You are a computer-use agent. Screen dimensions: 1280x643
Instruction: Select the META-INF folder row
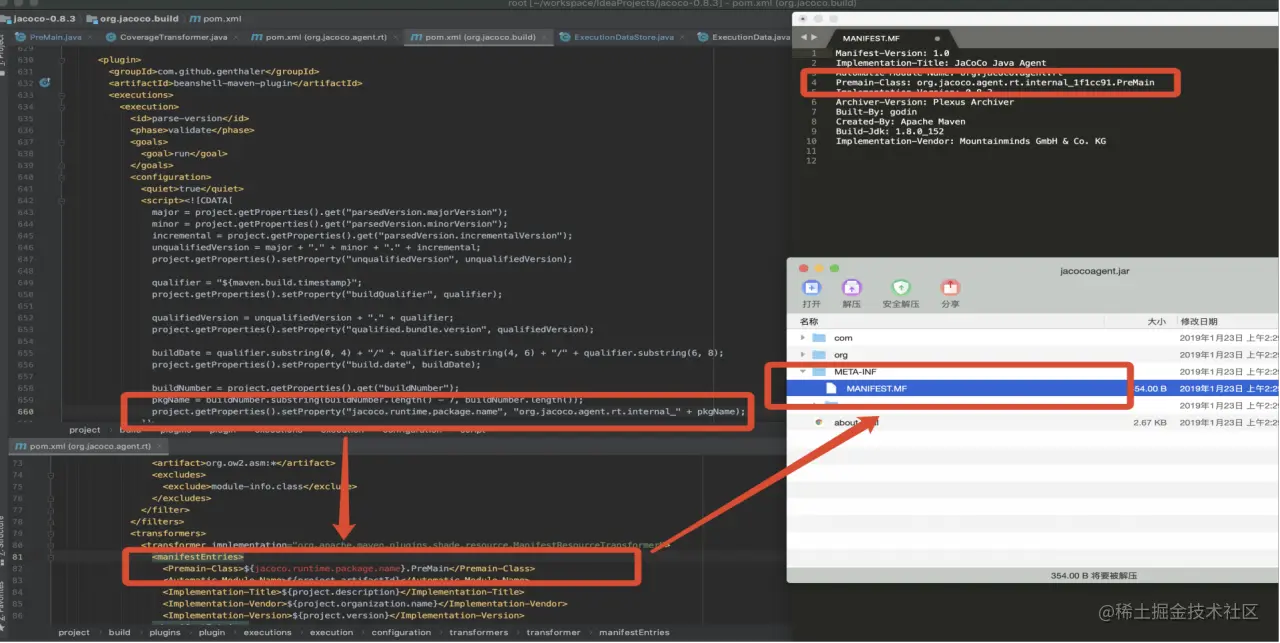tap(1033, 372)
